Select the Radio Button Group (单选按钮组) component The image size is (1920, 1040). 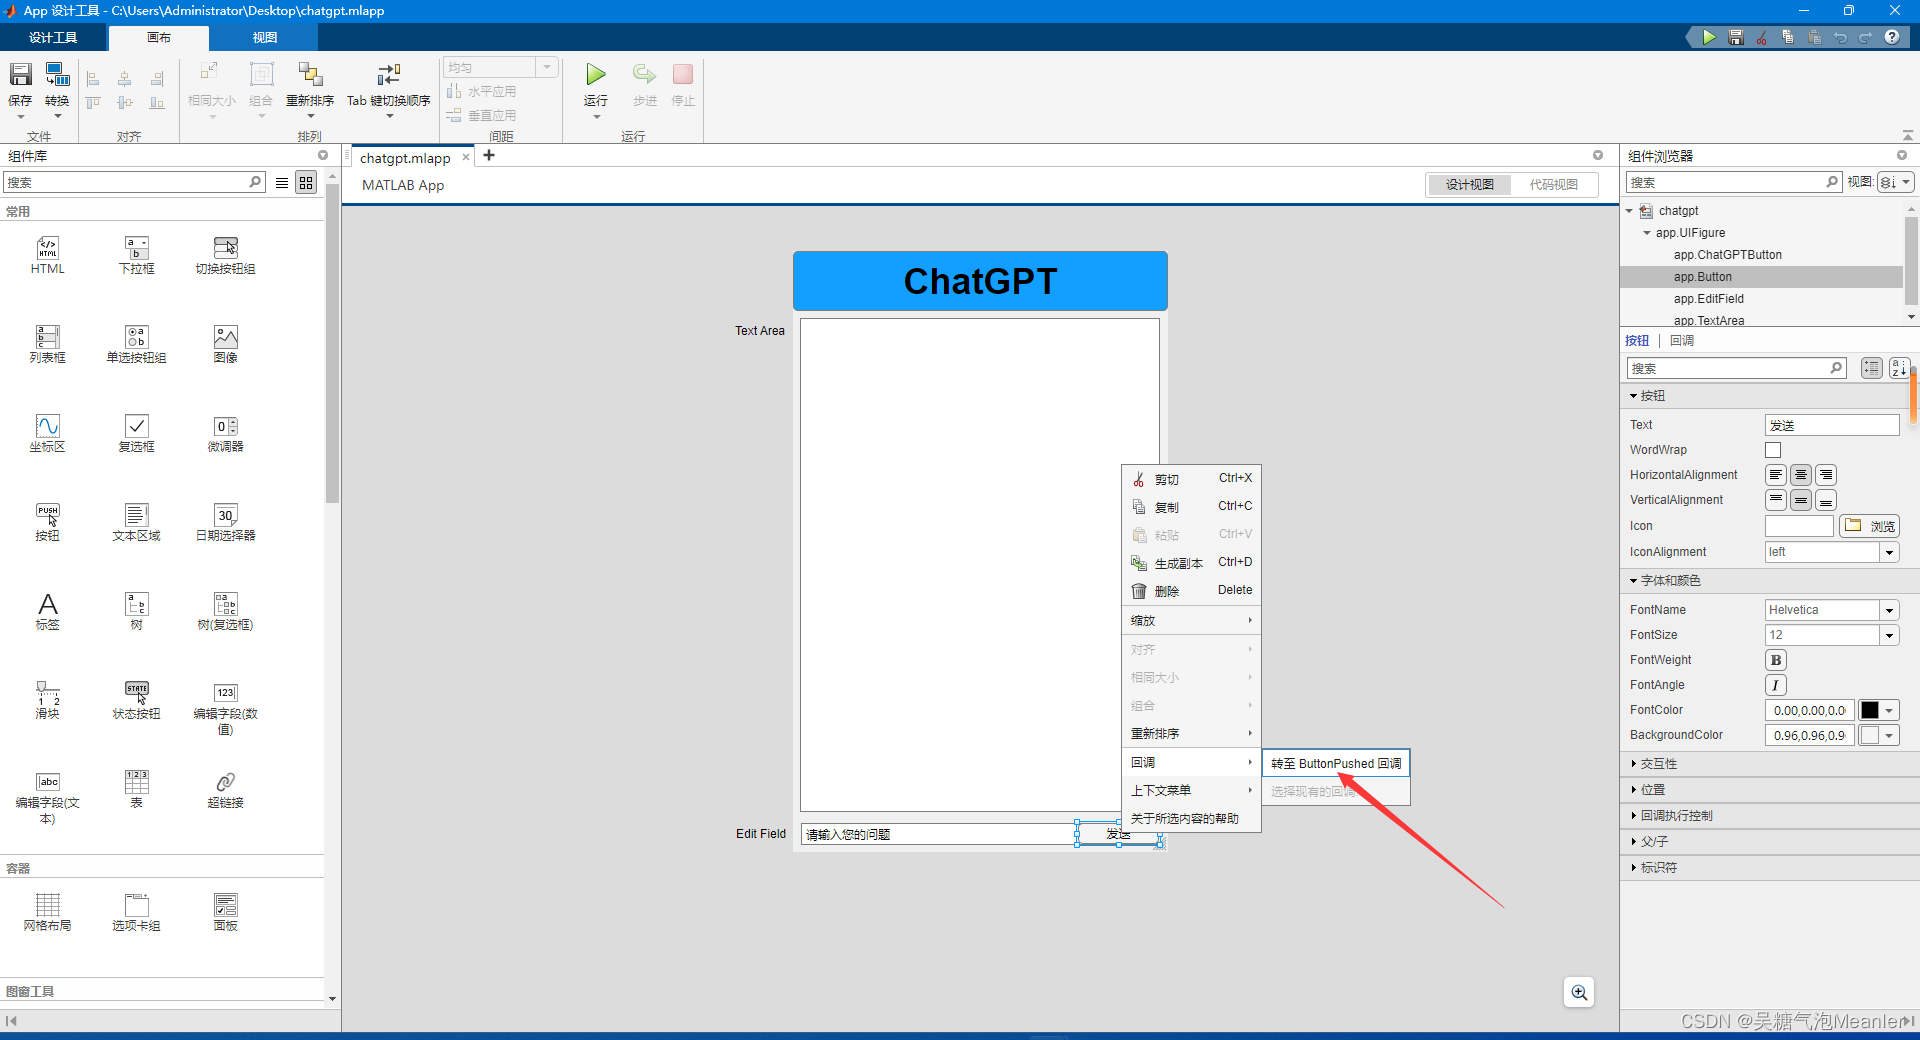136,345
